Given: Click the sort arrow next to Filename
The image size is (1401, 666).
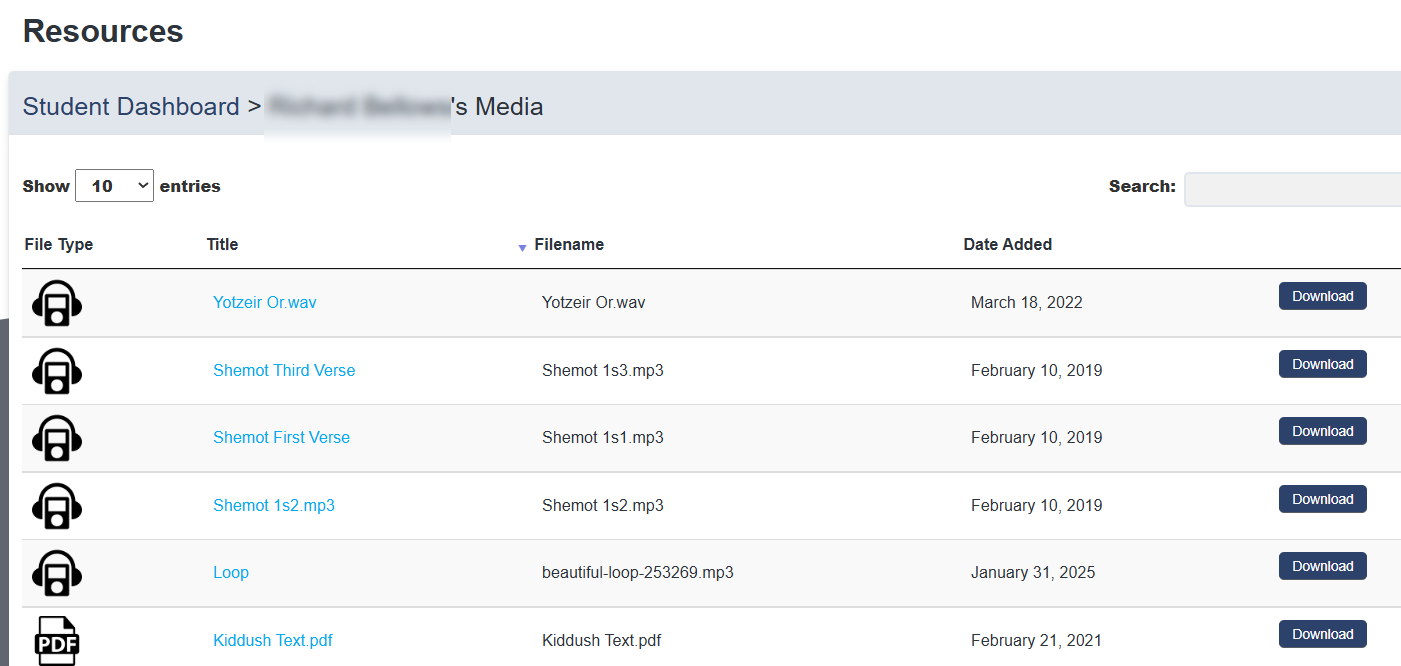Looking at the screenshot, I should (x=522, y=247).
